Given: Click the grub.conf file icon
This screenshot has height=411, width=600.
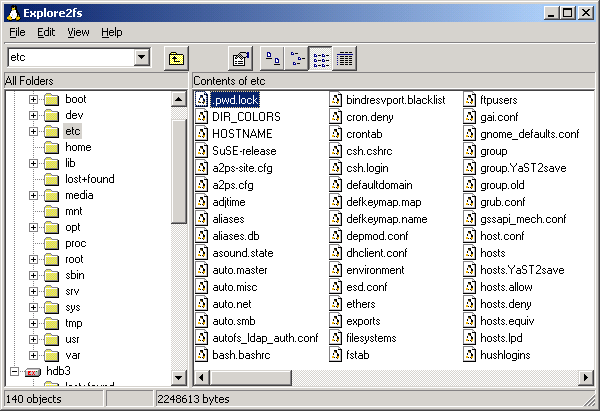Looking at the screenshot, I should pos(470,202).
